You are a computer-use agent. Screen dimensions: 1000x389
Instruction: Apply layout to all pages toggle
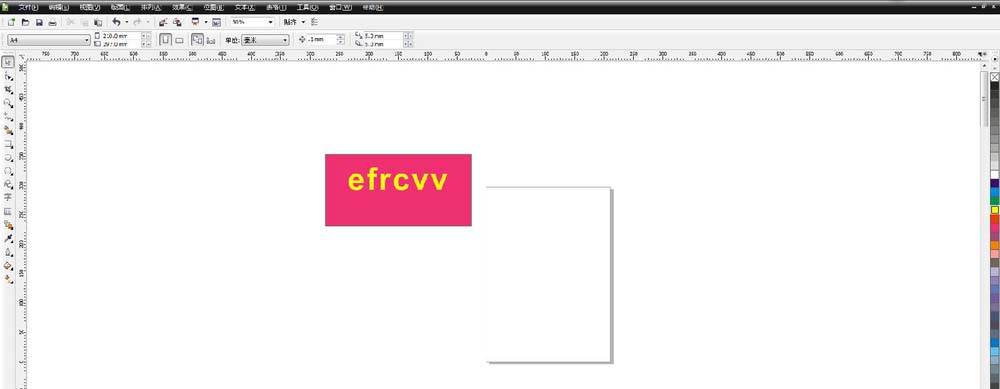pyautogui.click(x=197, y=40)
